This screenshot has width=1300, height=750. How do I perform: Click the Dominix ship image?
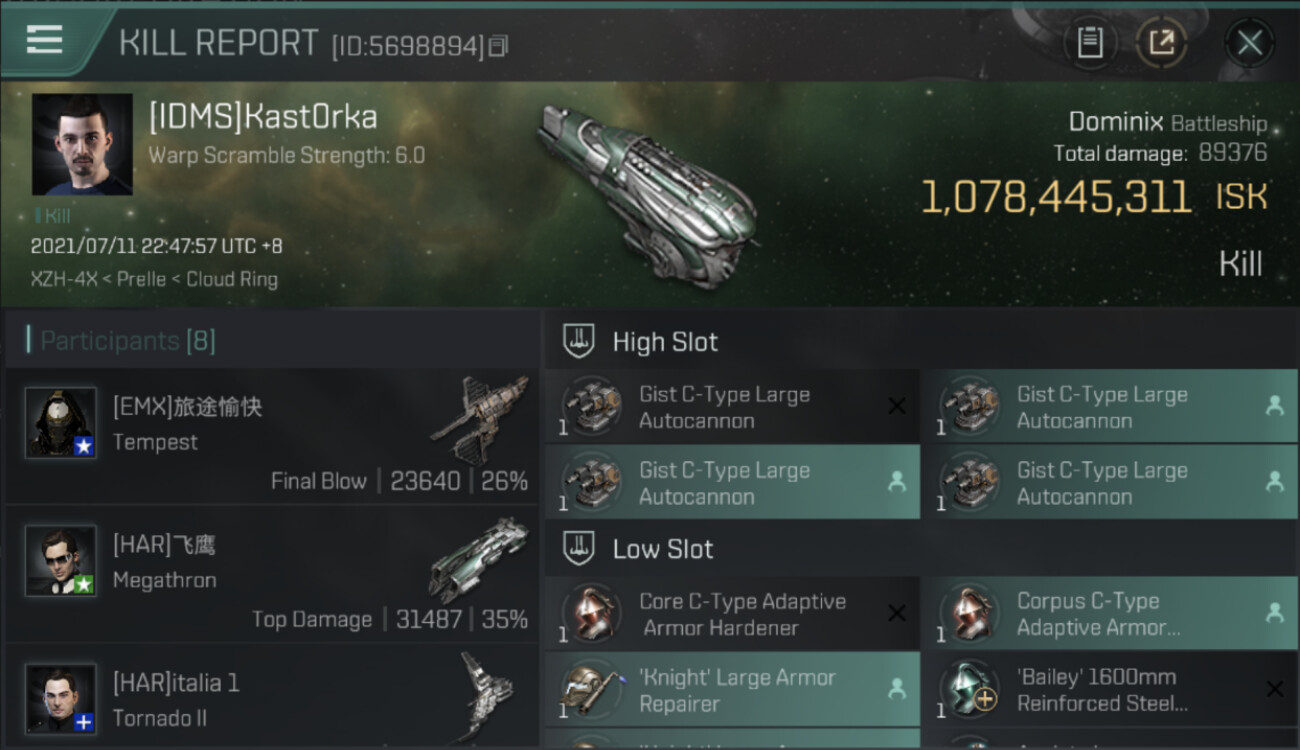tap(647, 195)
